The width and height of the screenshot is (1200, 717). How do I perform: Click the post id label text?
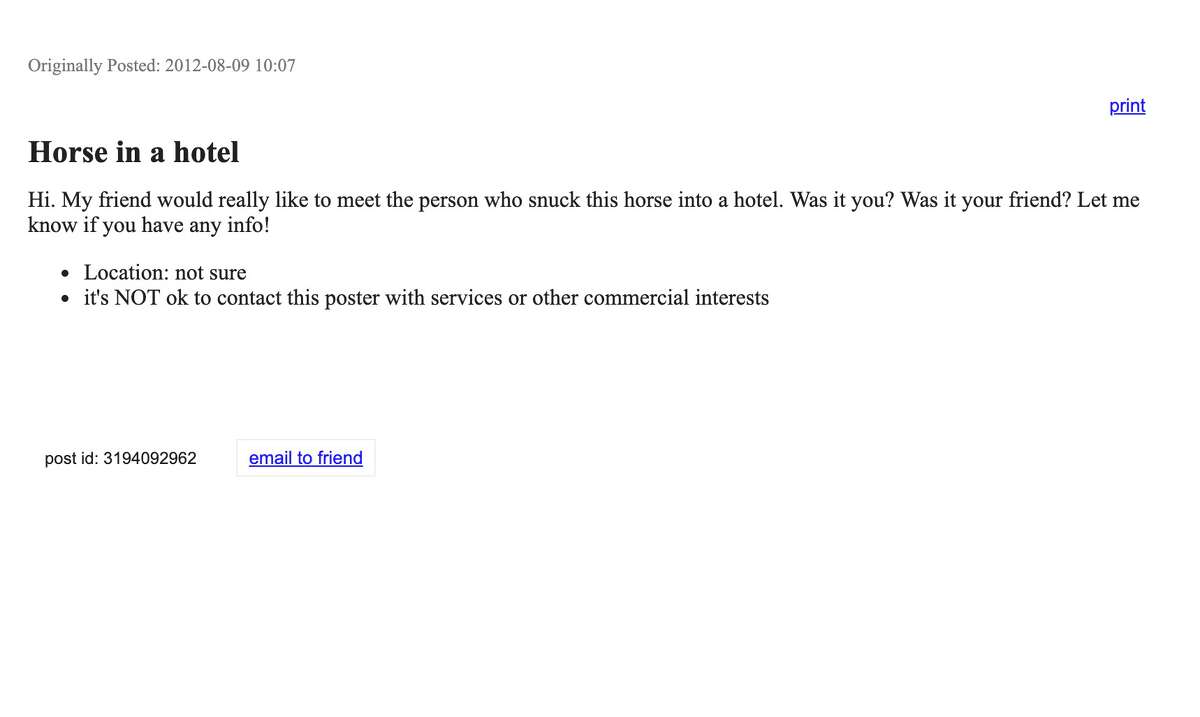click(x=72, y=458)
